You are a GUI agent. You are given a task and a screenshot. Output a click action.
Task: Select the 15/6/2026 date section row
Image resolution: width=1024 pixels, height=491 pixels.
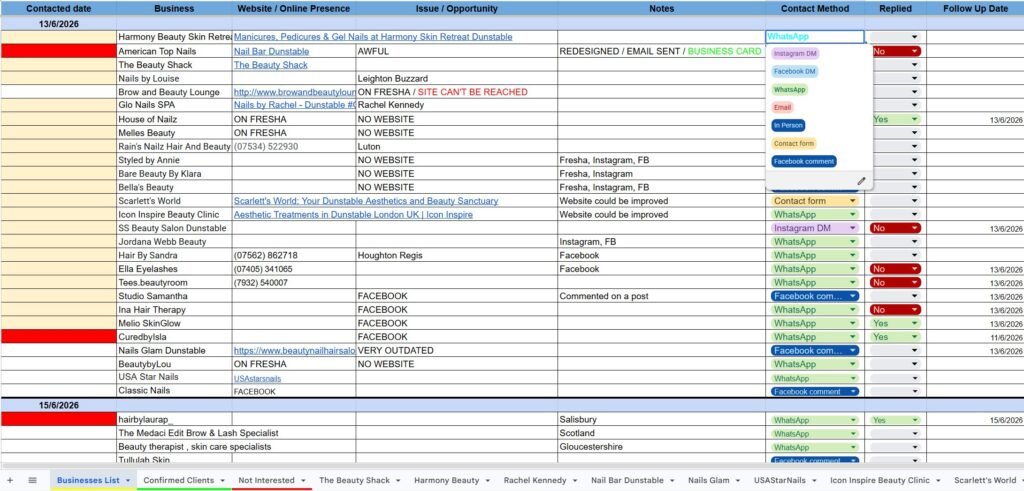point(512,405)
